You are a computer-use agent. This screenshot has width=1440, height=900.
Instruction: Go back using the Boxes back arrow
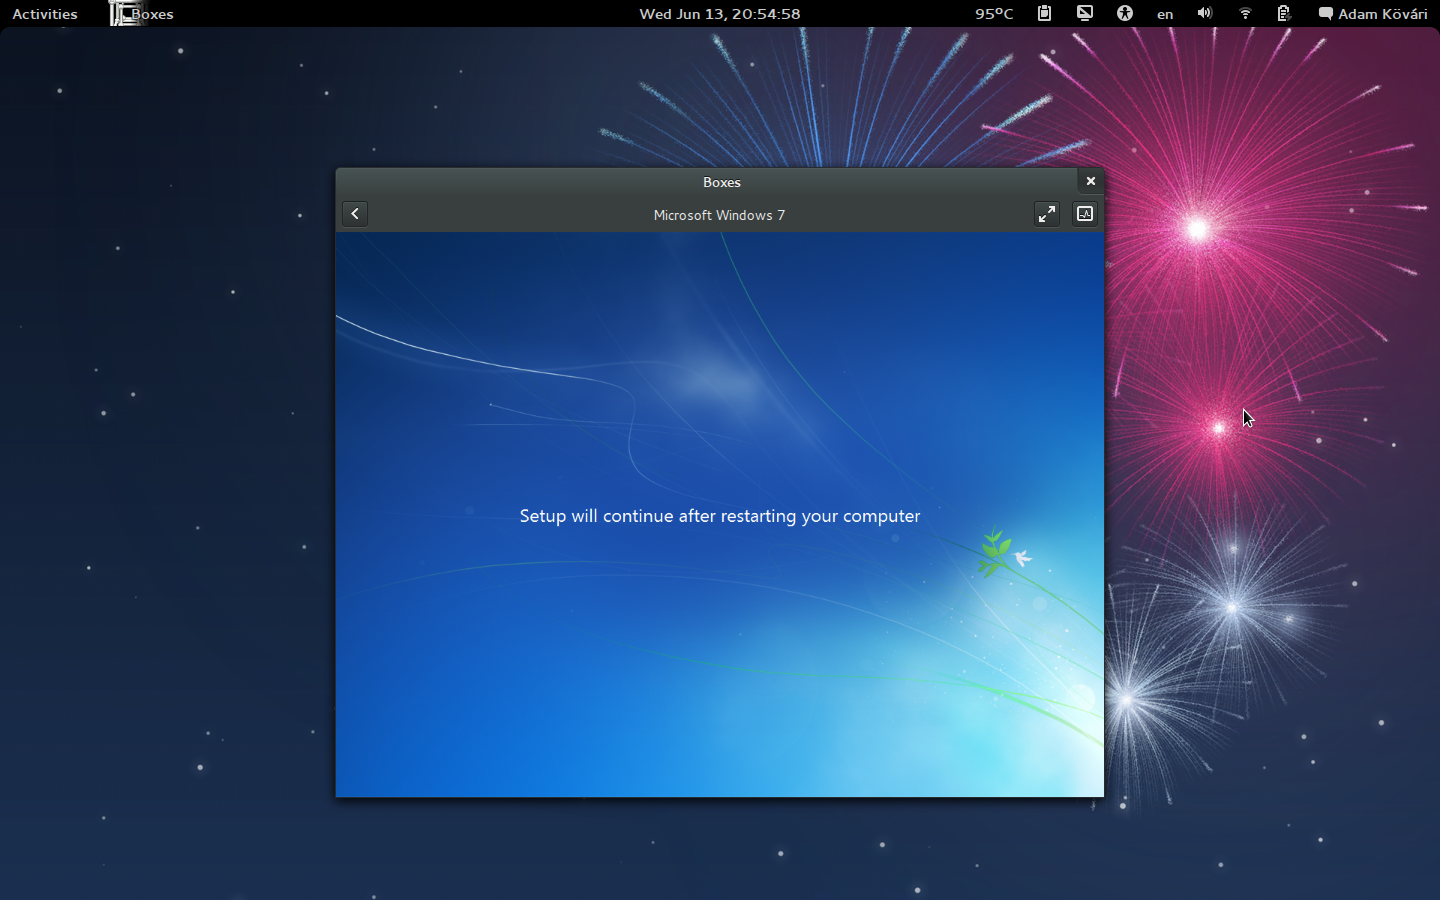pos(355,214)
